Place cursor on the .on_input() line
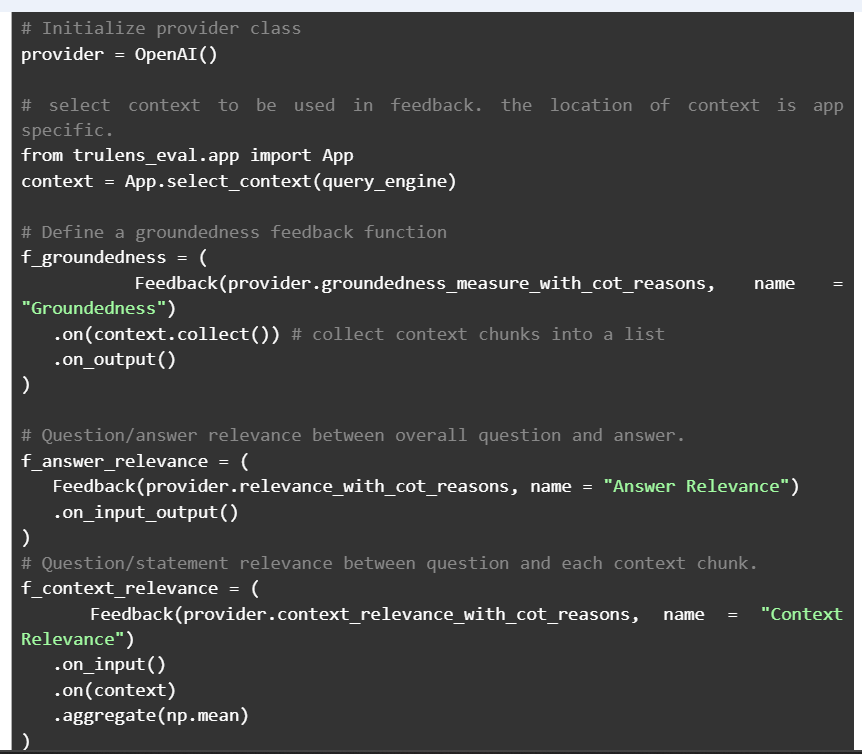Image resolution: width=862 pixels, height=754 pixels. coord(109,664)
